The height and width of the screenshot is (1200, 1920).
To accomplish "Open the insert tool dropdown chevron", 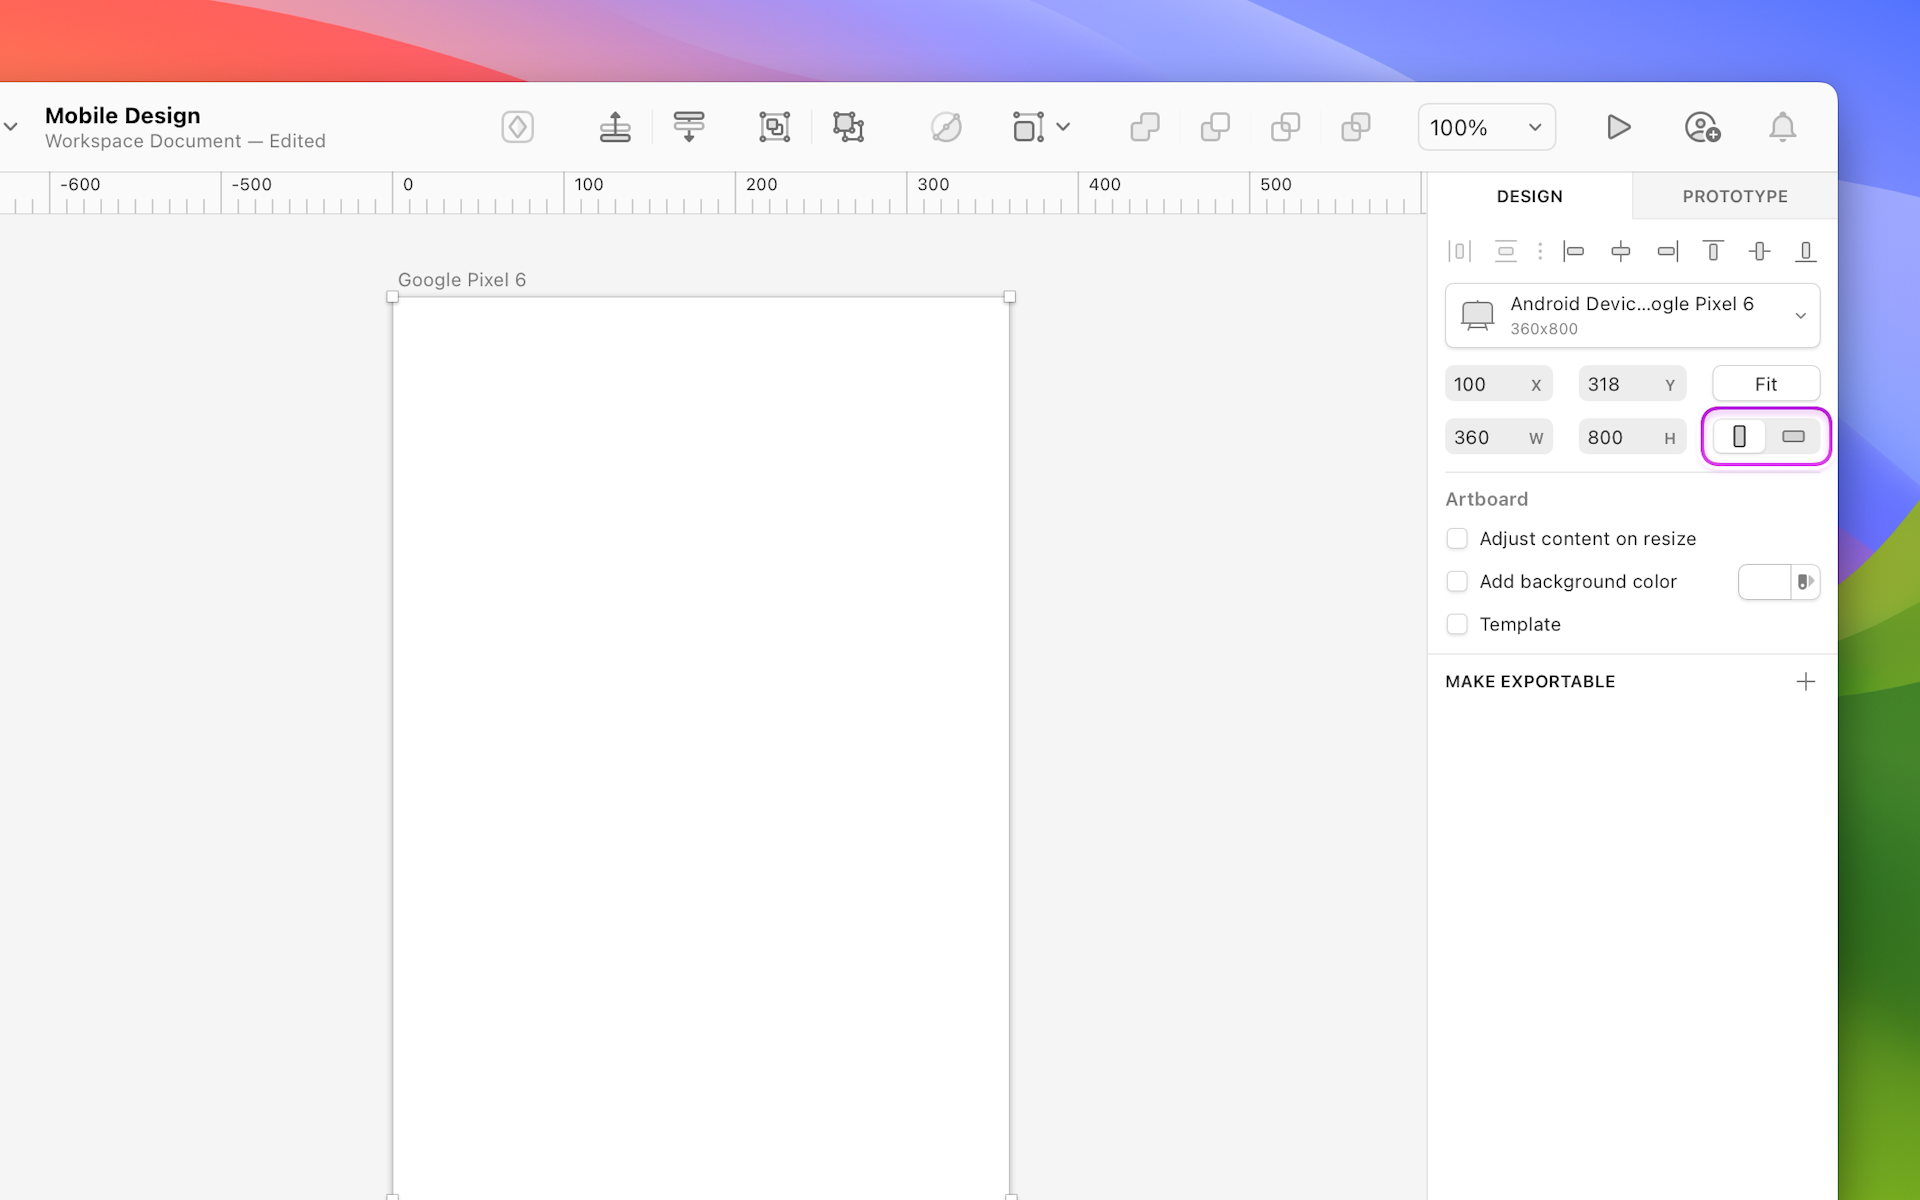I will [1063, 127].
